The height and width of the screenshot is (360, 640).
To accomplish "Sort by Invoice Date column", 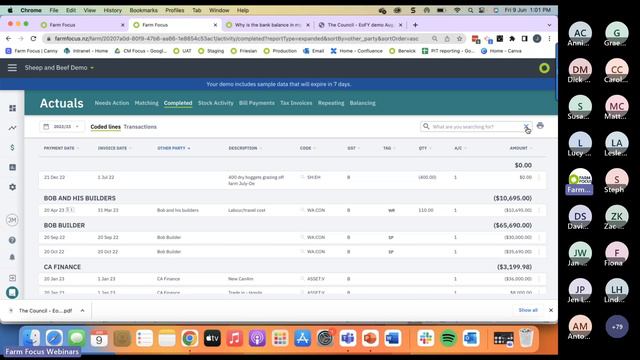I will coord(114,148).
